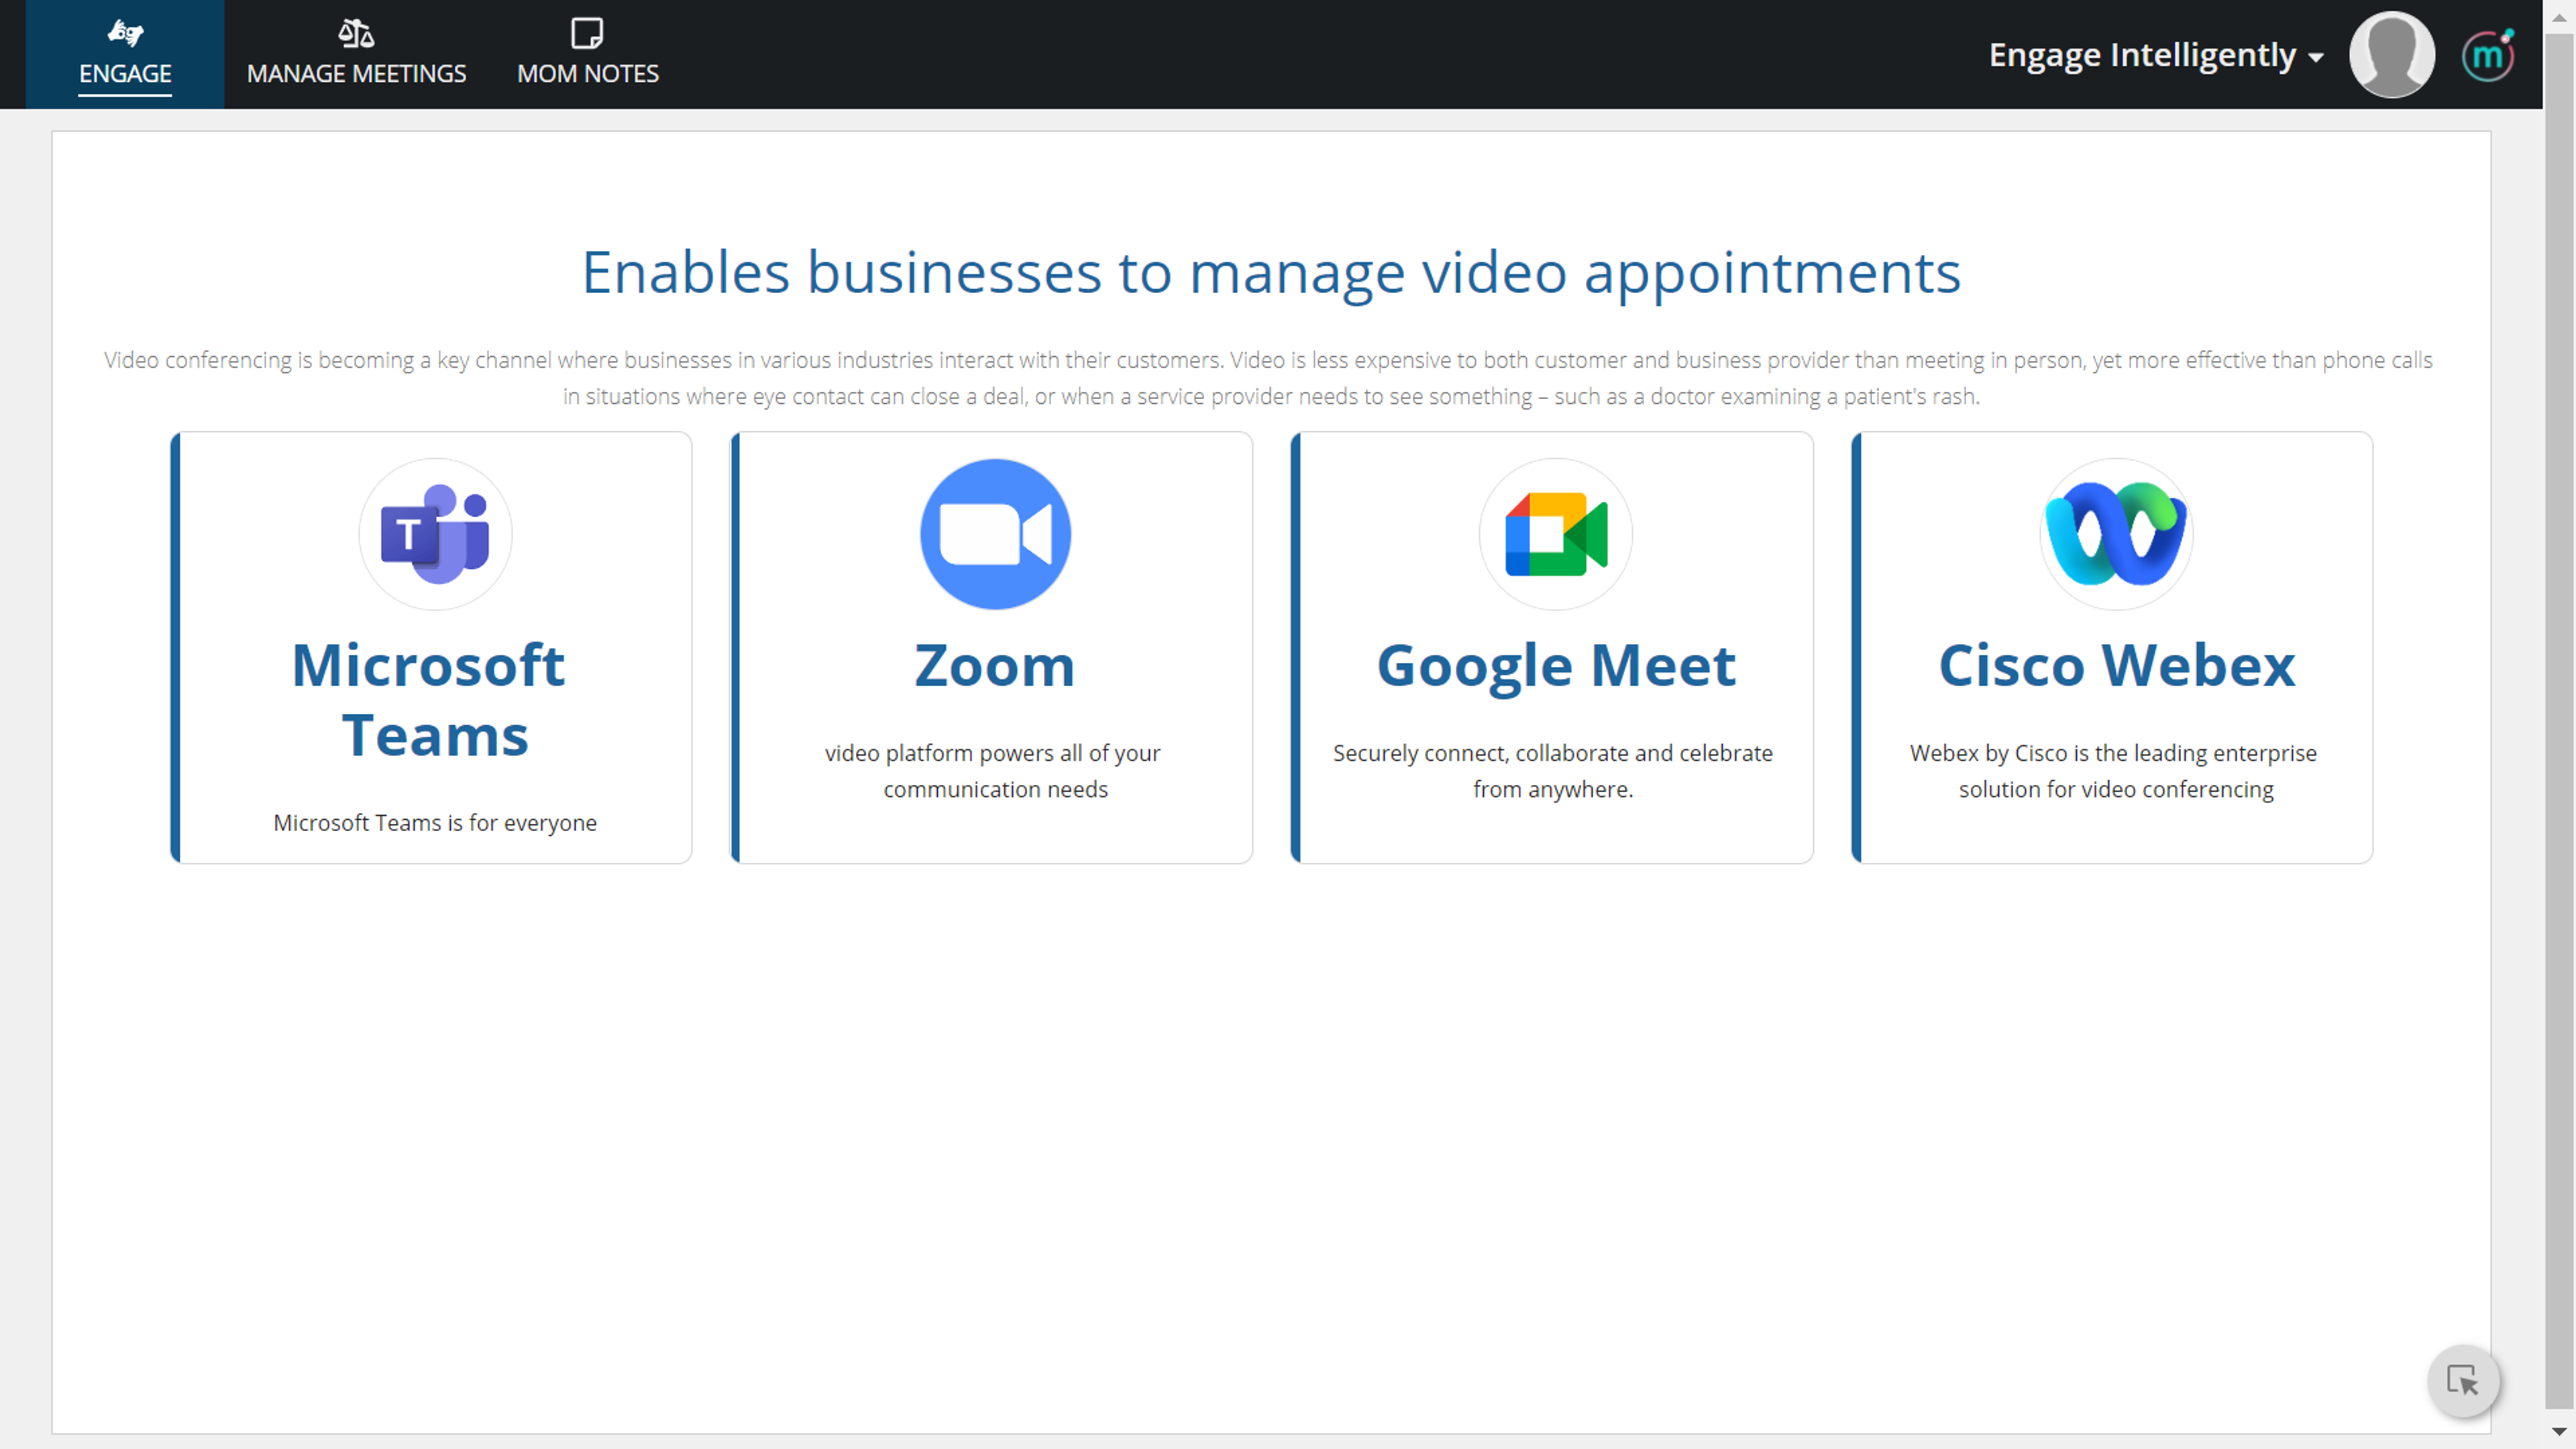Select the Microsoft Teams logo icon
This screenshot has height=1449, width=2576.
(435, 534)
